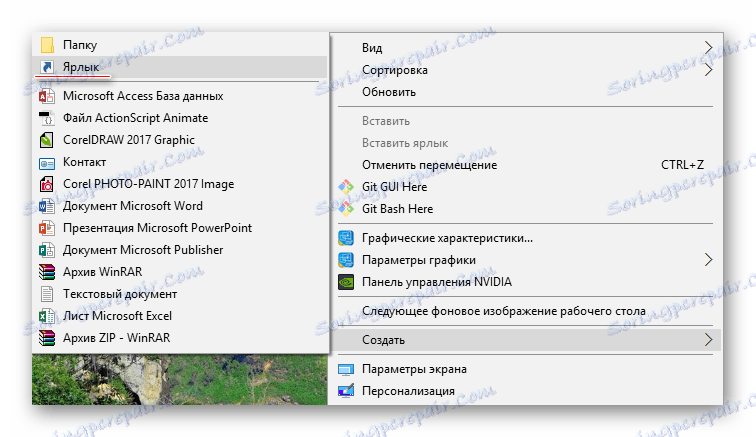The height and width of the screenshot is (437, 756).
Task: Click the Архив ZIP - WinRAR icon
Action: pyautogui.click(x=47, y=338)
